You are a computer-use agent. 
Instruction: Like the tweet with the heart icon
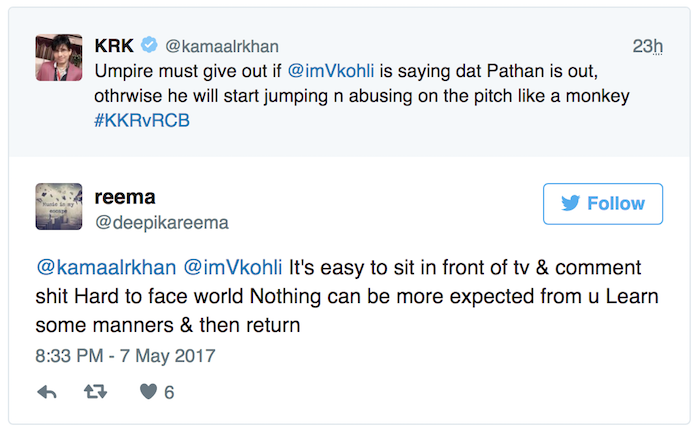click(x=148, y=392)
